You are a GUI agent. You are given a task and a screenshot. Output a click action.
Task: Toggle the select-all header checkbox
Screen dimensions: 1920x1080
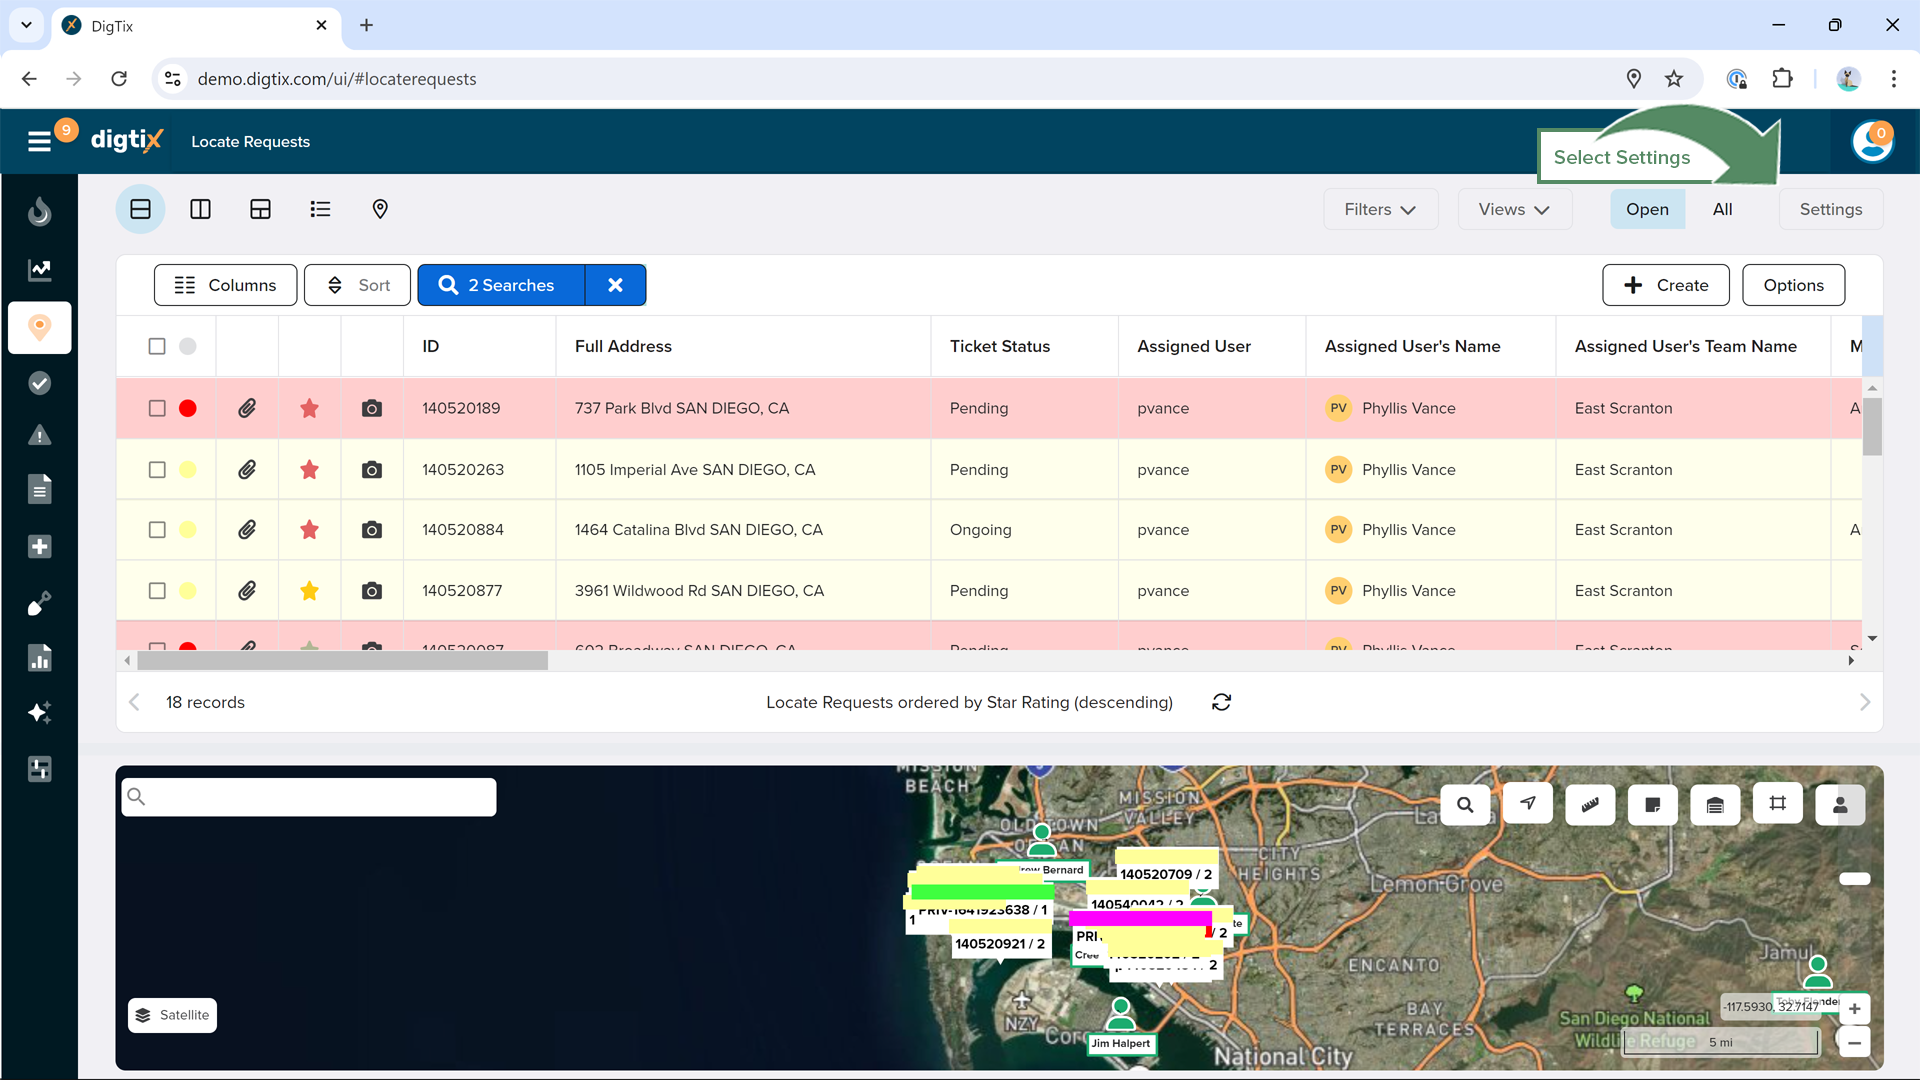click(157, 346)
